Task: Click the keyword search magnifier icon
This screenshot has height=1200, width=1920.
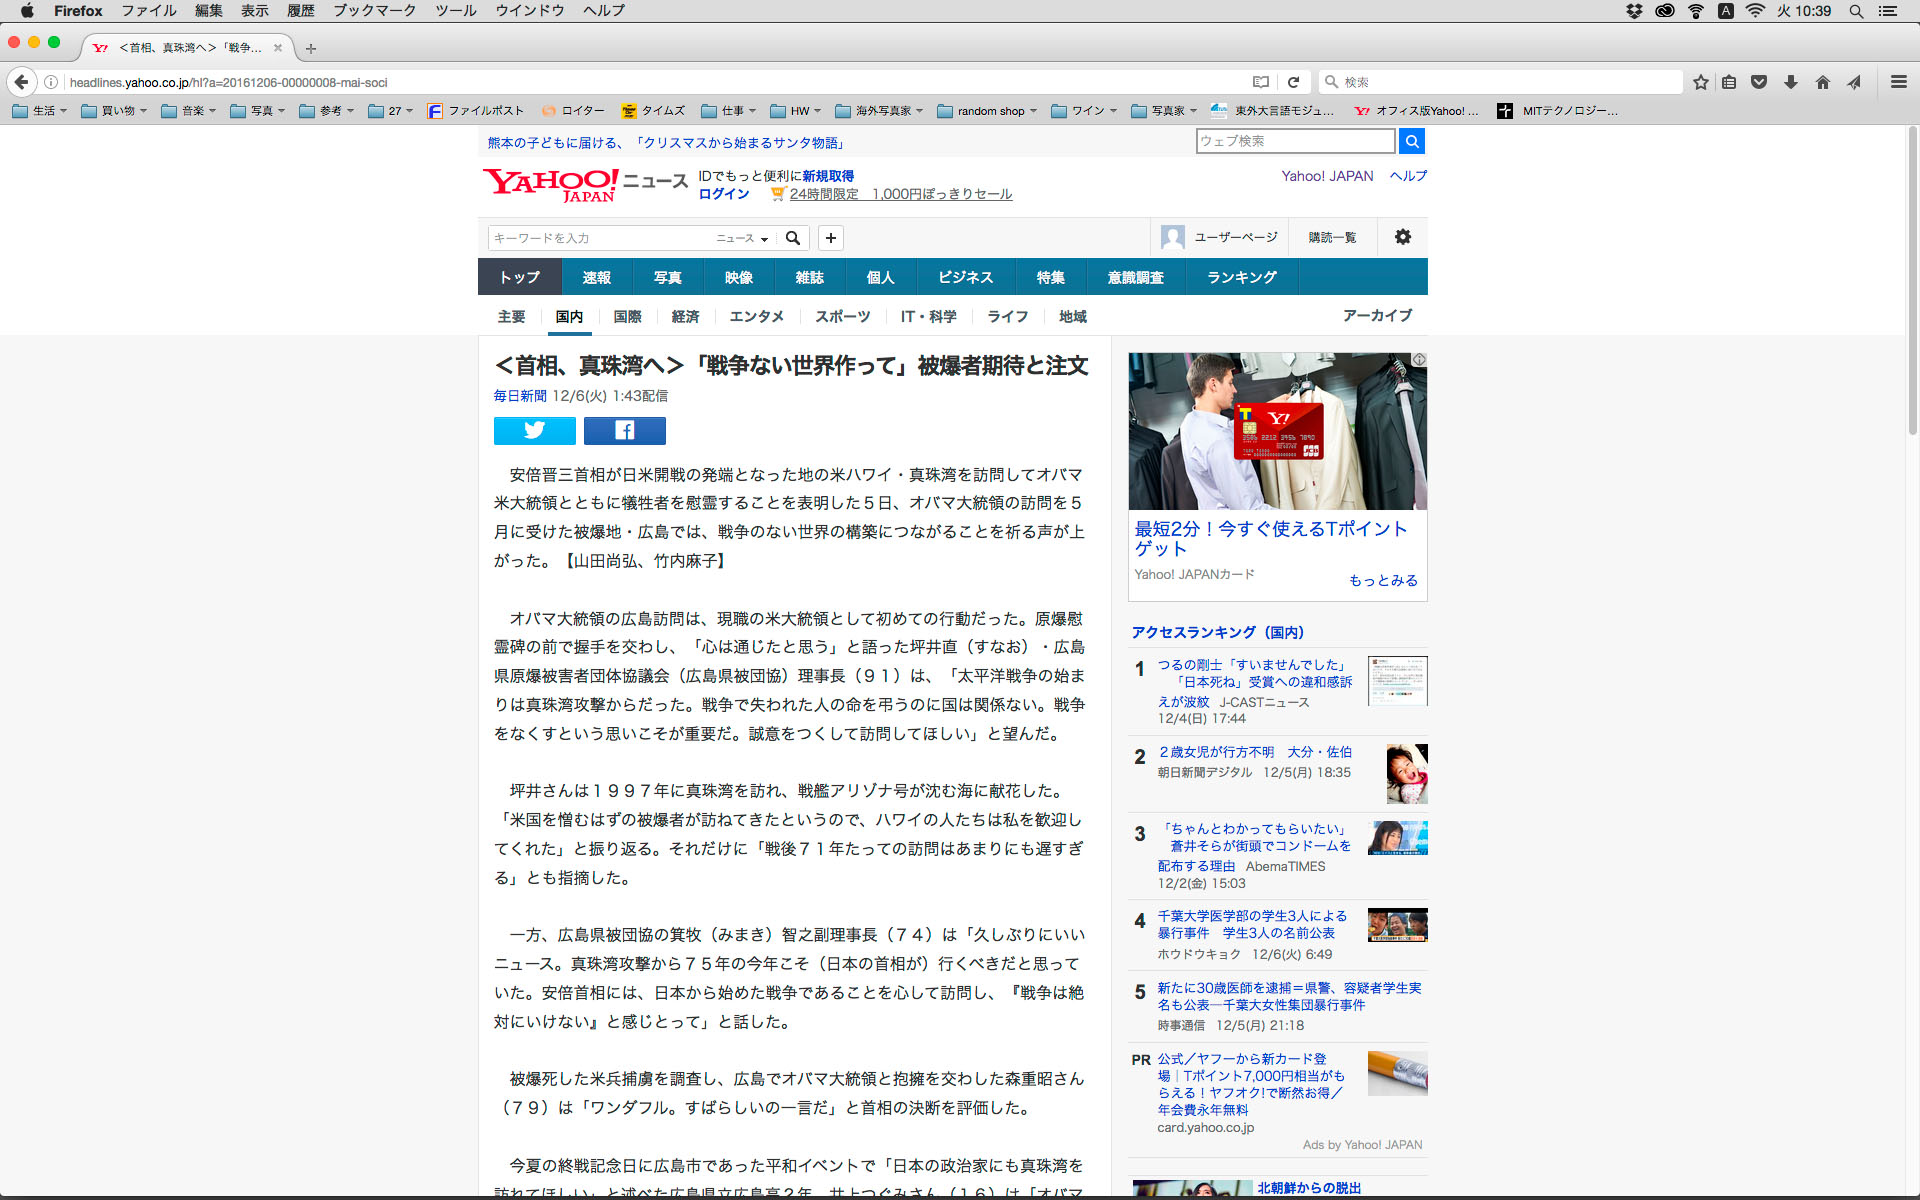Action: coord(793,238)
